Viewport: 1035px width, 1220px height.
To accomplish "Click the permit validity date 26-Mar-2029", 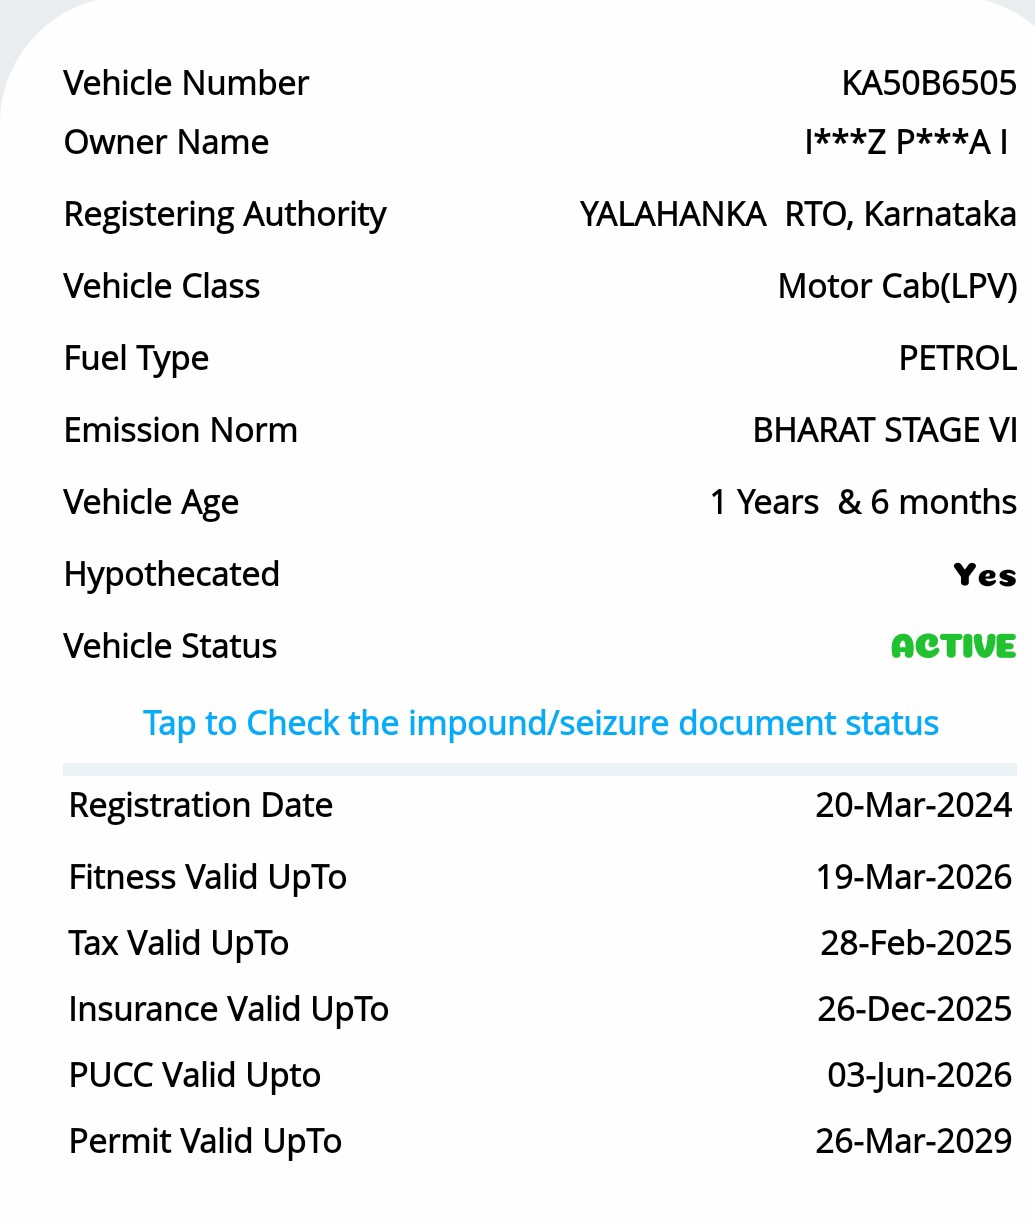I will pyautogui.click(x=913, y=1142).
